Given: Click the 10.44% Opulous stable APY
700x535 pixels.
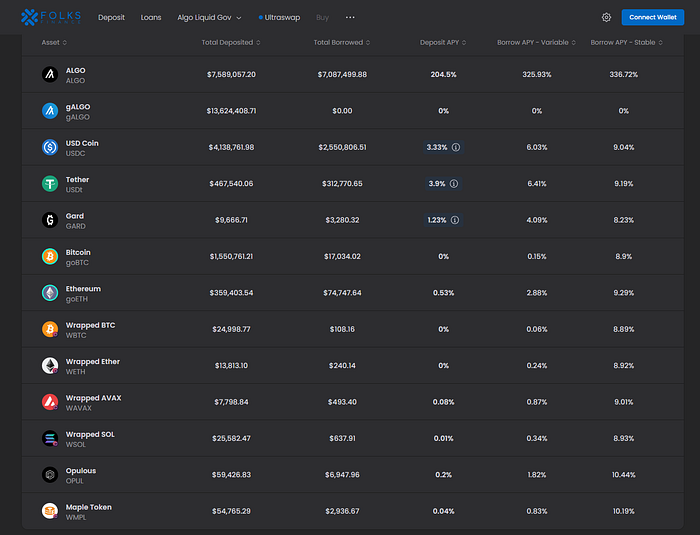Looking at the screenshot, I should pos(624,475).
